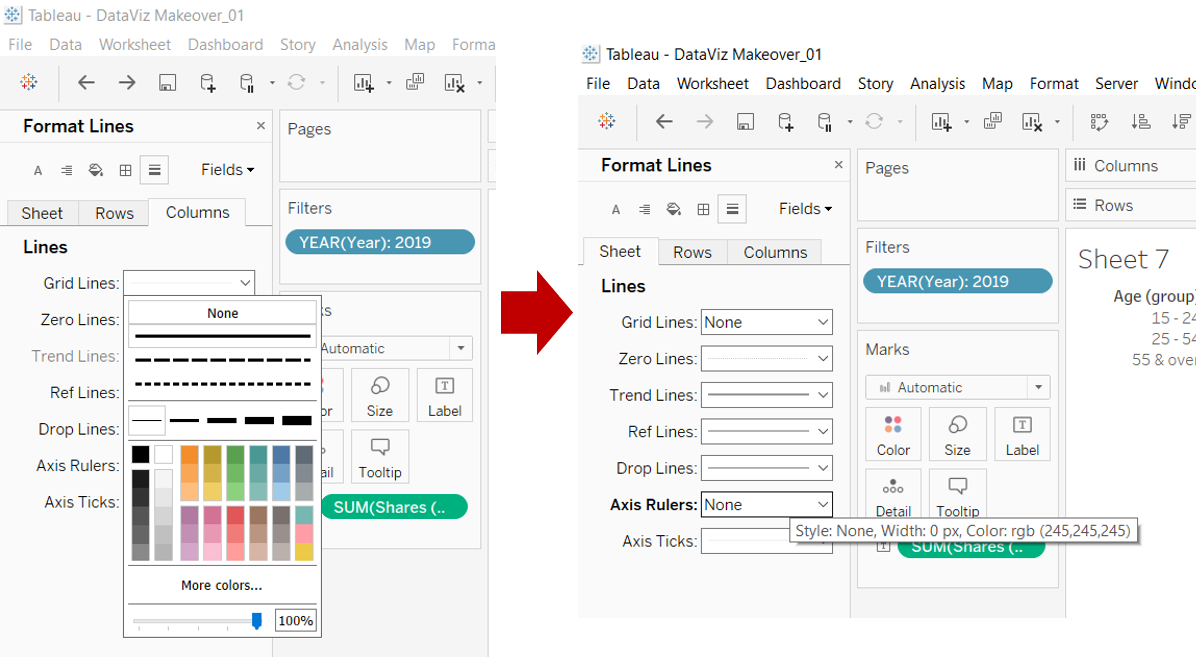Click the 100% opacity input field
1196x657 pixels.
click(295, 620)
